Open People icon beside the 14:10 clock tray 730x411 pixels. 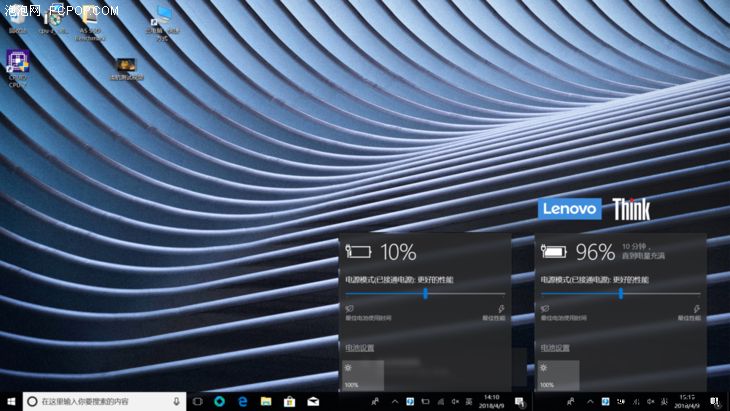tap(375, 401)
